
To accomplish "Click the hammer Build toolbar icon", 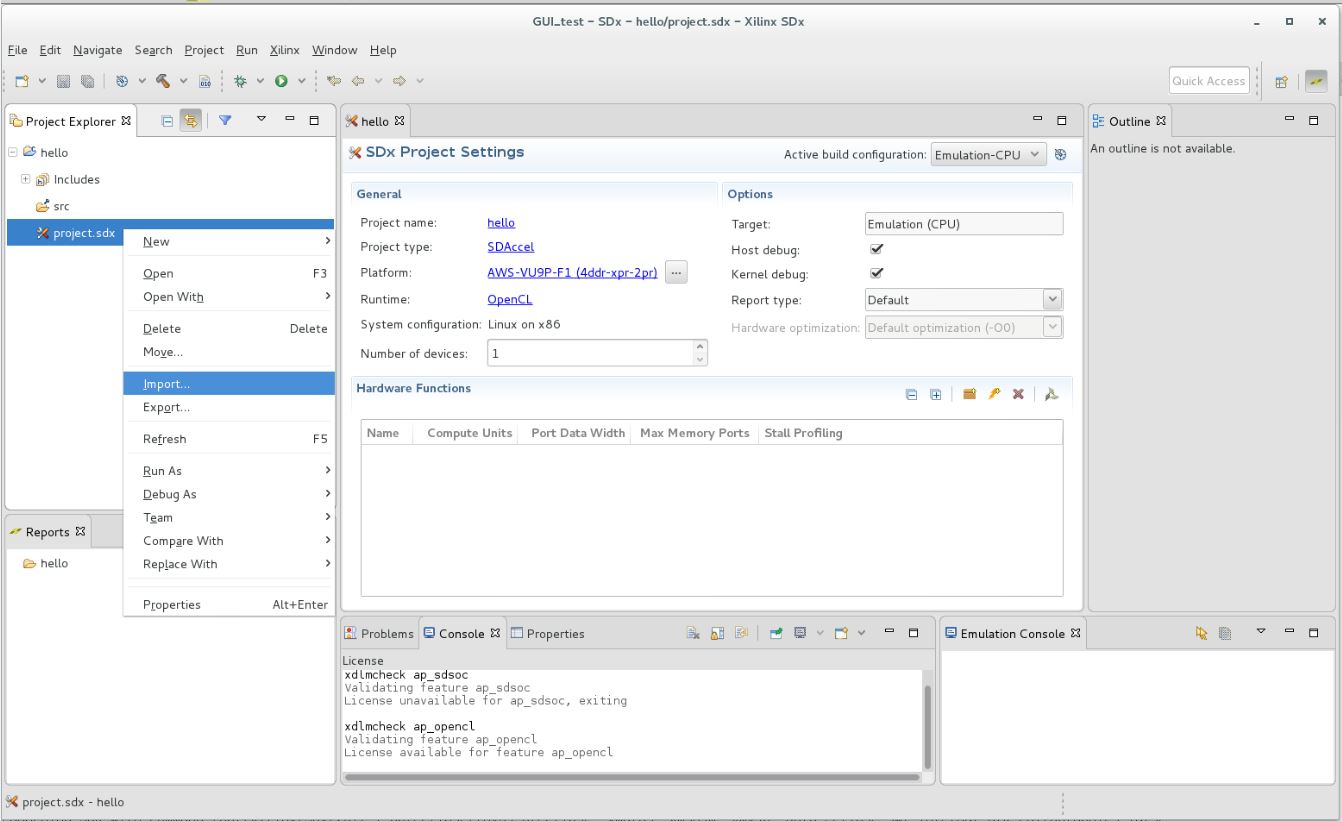I will pos(162,81).
